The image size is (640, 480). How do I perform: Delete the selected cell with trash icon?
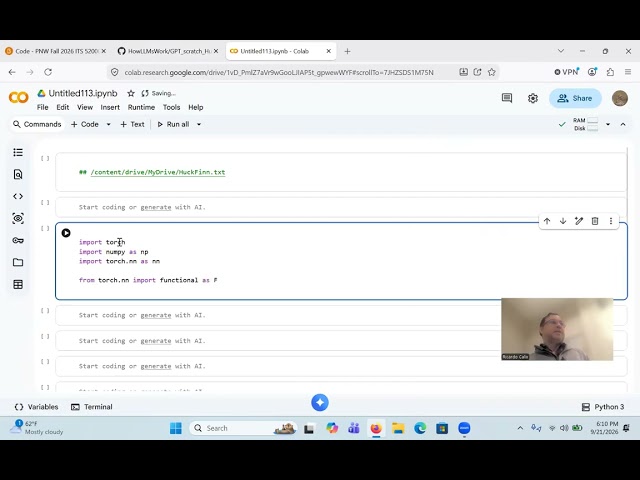click(595, 221)
